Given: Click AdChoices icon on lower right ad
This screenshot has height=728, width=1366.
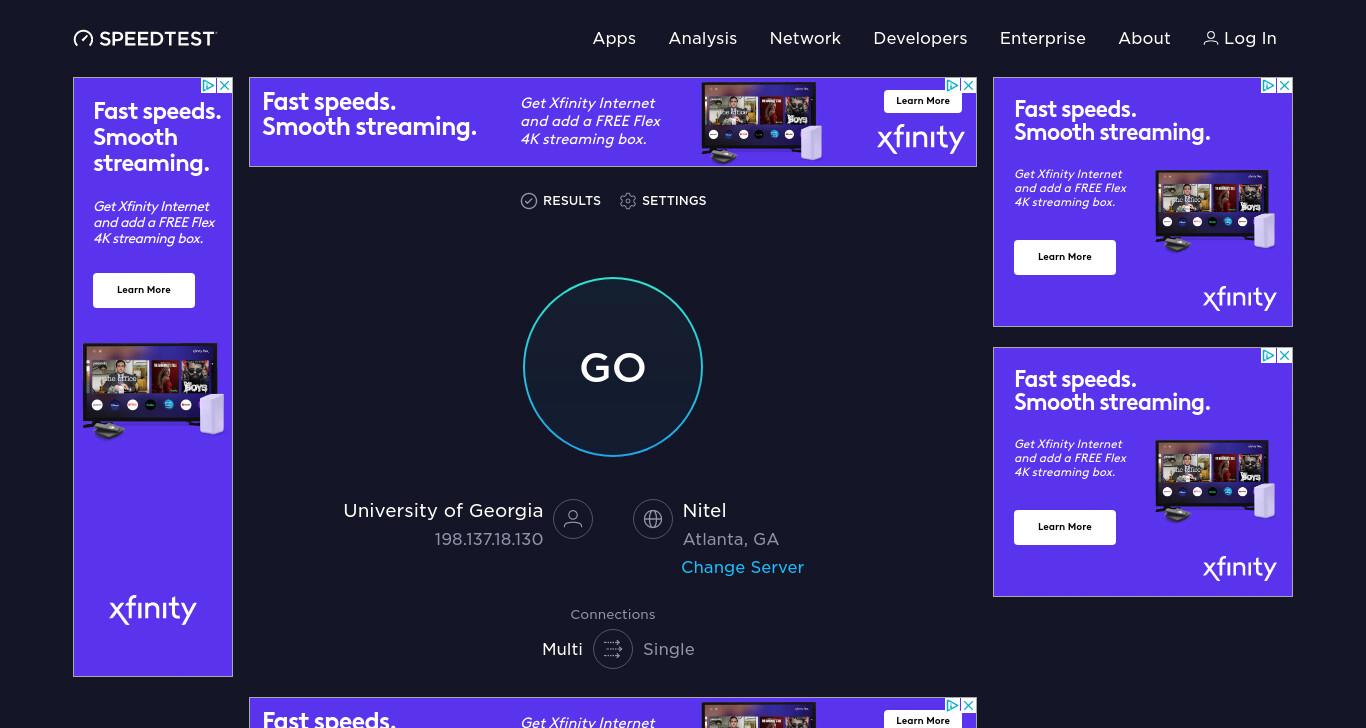Looking at the screenshot, I should [x=1268, y=356].
